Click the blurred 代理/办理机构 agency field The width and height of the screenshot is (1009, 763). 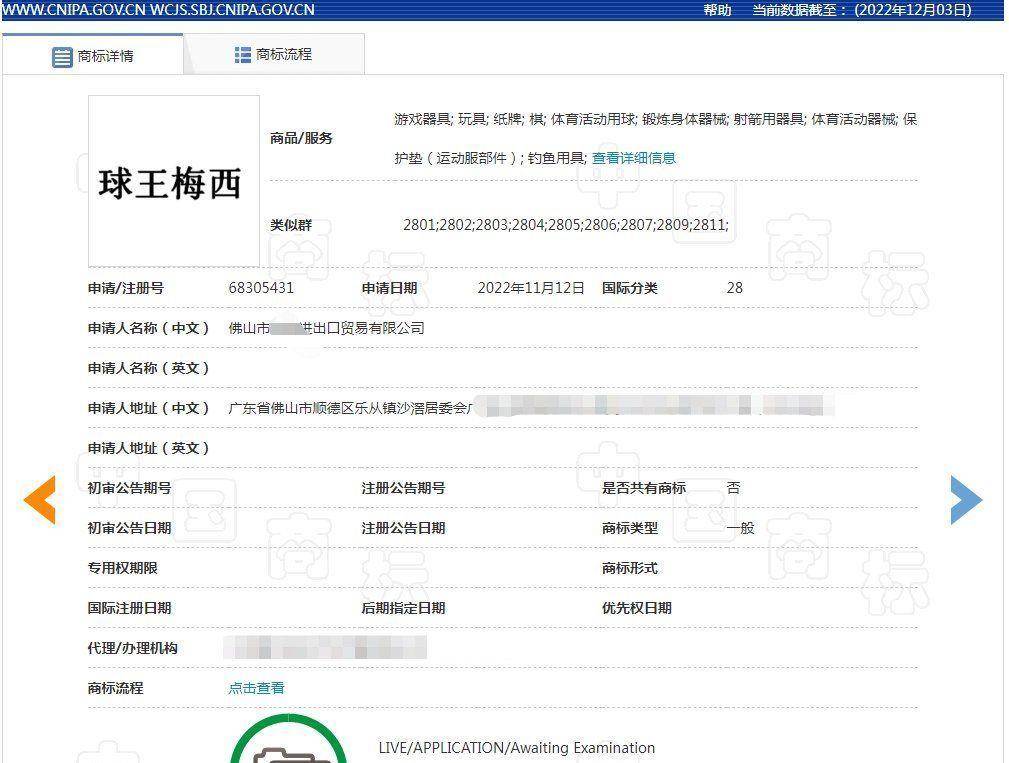(x=325, y=648)
